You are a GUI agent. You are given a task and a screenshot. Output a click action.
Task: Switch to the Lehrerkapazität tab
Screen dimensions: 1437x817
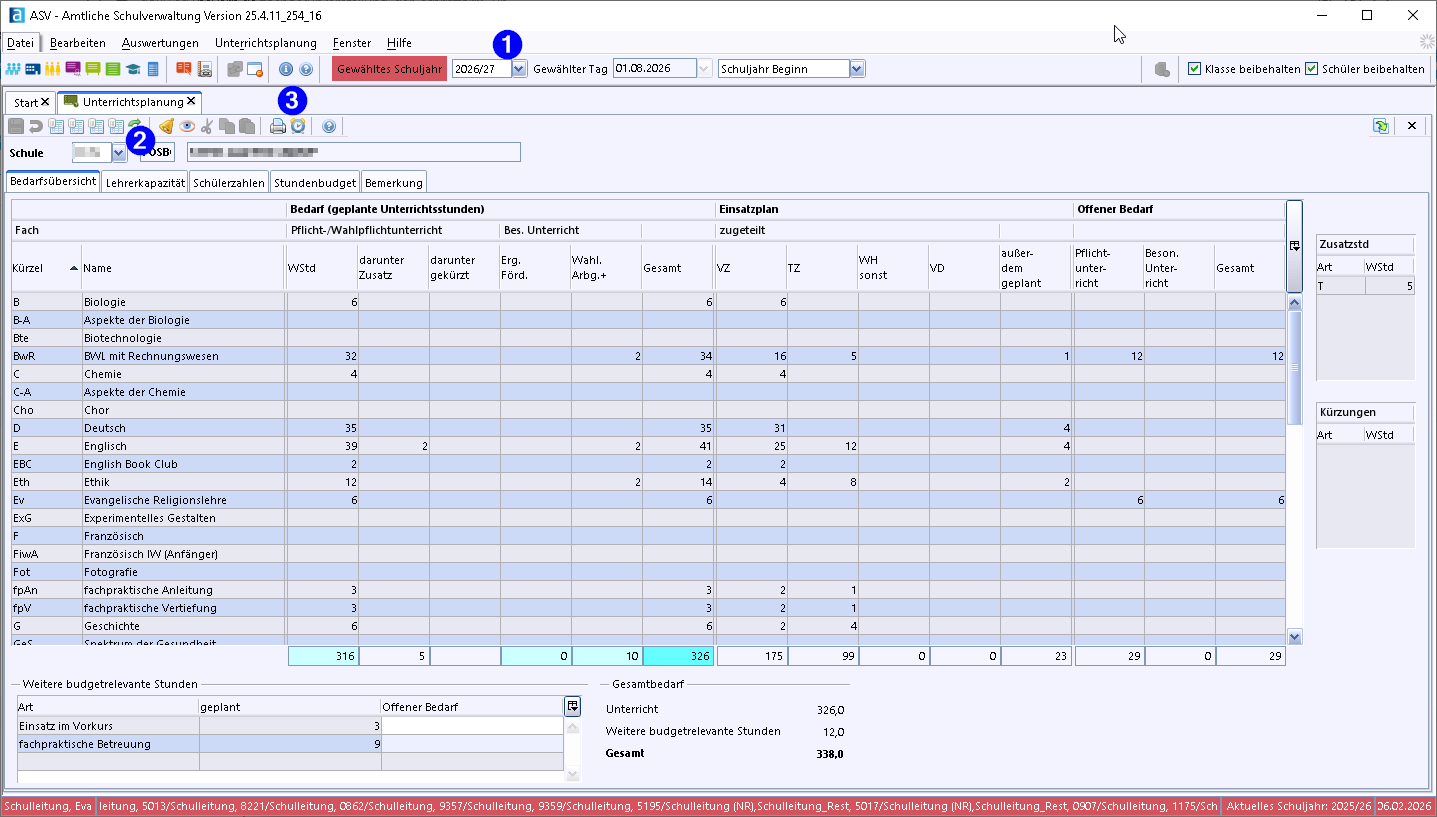tap(145, 182)
